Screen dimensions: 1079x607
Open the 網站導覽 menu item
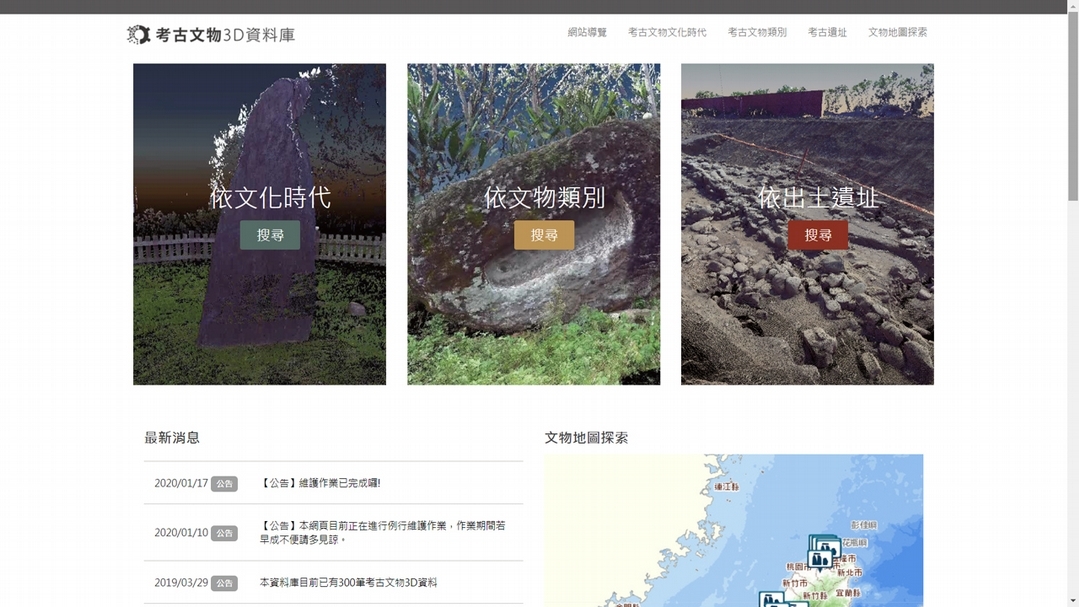587,32
